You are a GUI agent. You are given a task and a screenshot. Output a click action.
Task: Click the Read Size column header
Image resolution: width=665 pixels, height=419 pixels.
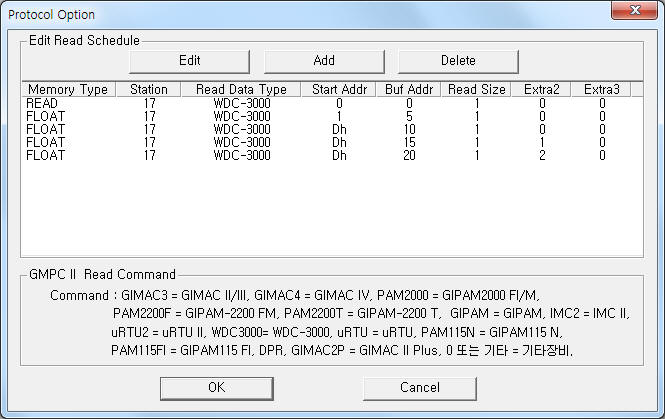(476, 89)
